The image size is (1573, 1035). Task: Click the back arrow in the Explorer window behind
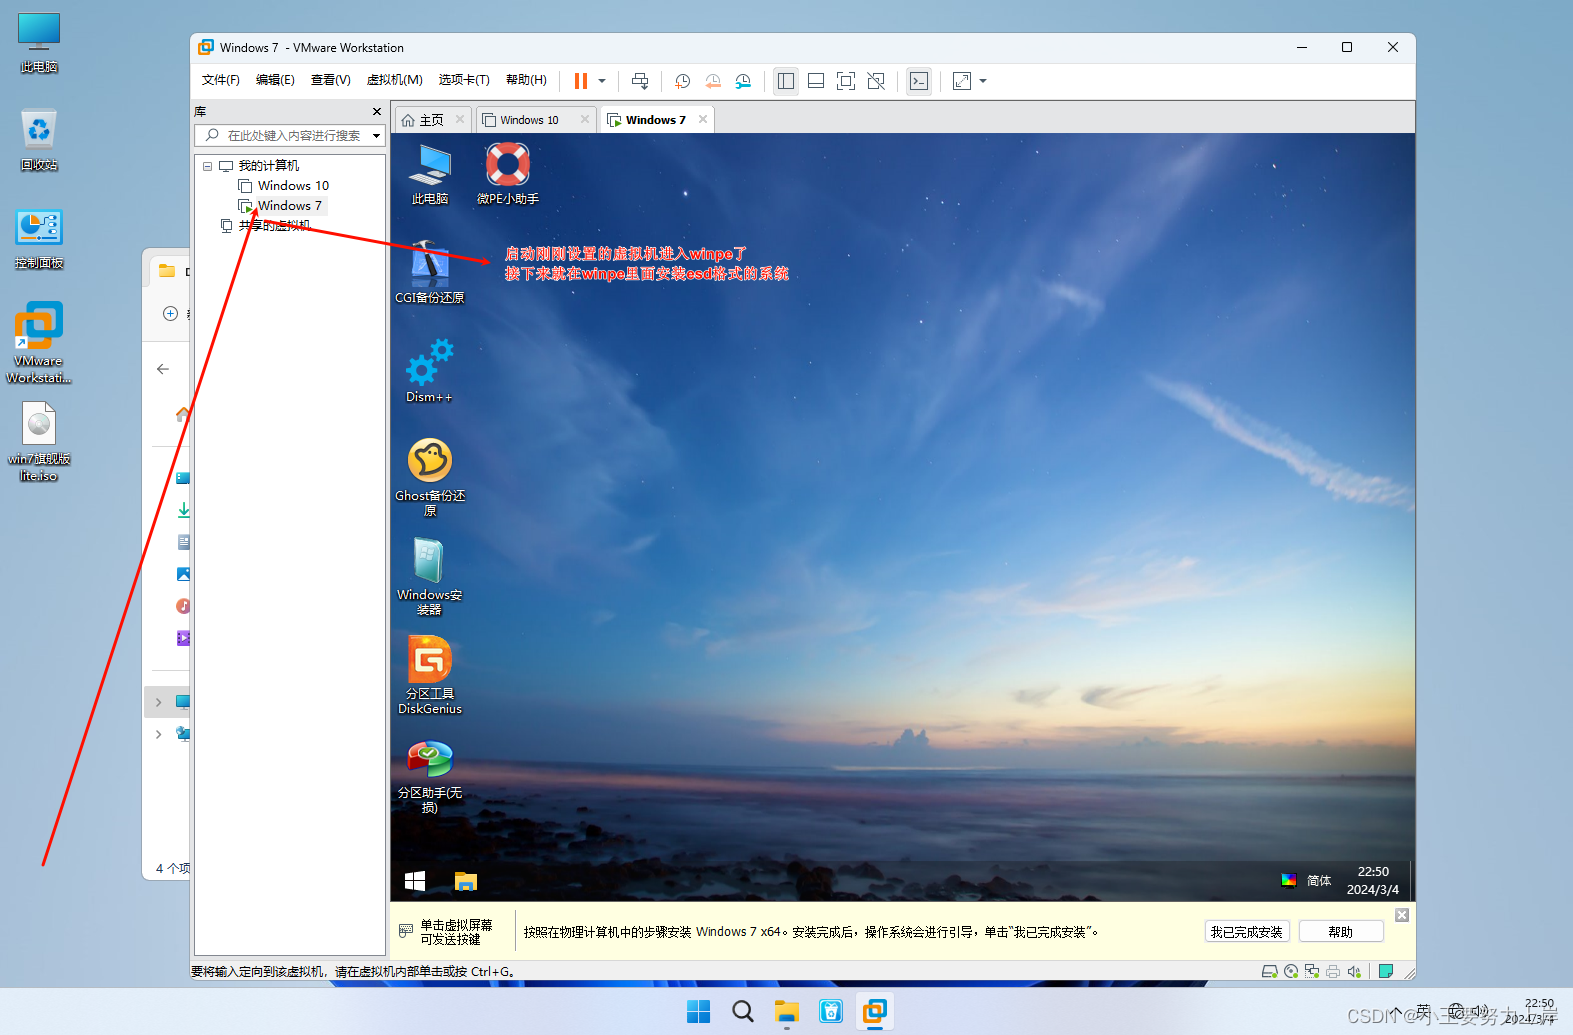click(x=163, y=369)
